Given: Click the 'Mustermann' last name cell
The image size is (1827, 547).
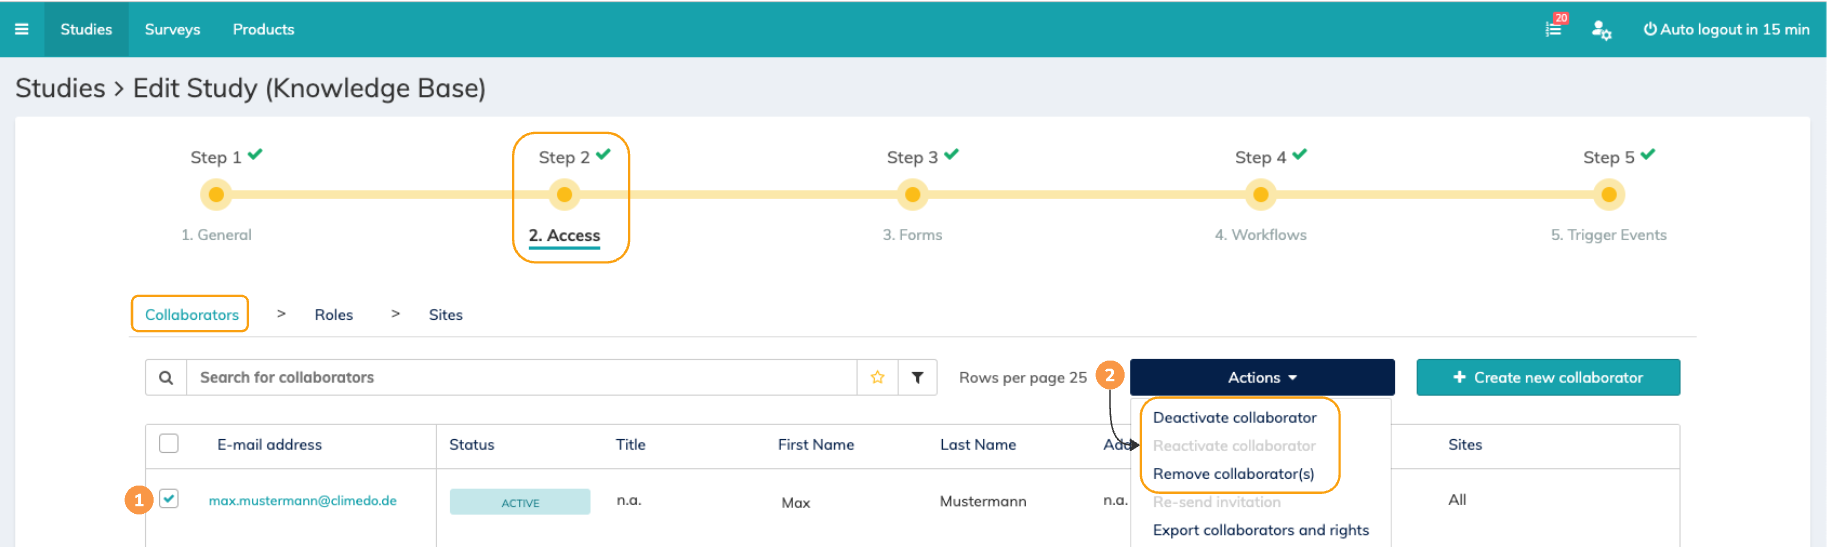Looking at the screenshot, I should coord(983,501).
